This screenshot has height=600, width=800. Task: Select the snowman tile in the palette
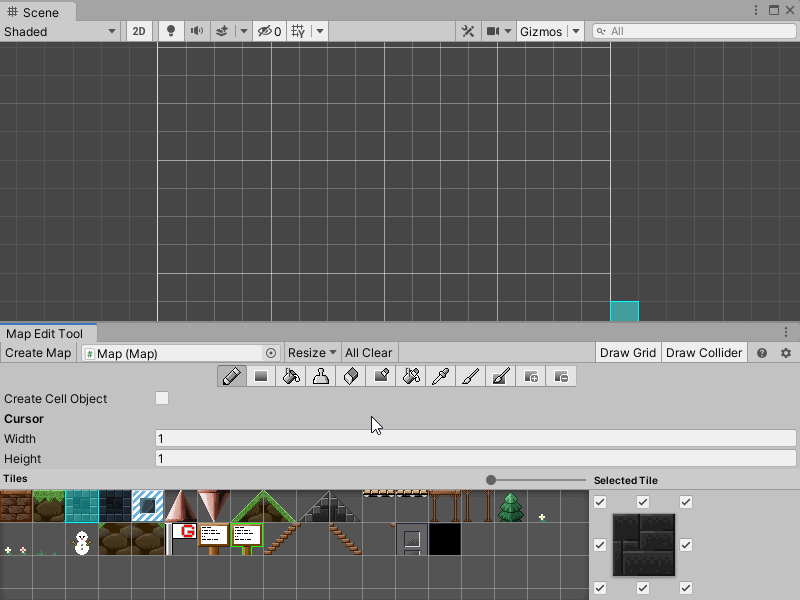tap(81, 542)
